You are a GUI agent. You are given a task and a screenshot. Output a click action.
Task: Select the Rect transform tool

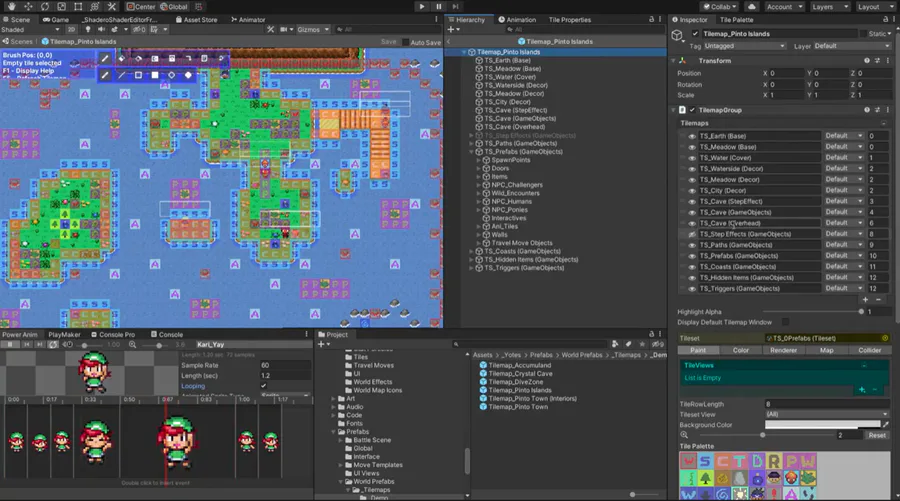click(78, 6)
